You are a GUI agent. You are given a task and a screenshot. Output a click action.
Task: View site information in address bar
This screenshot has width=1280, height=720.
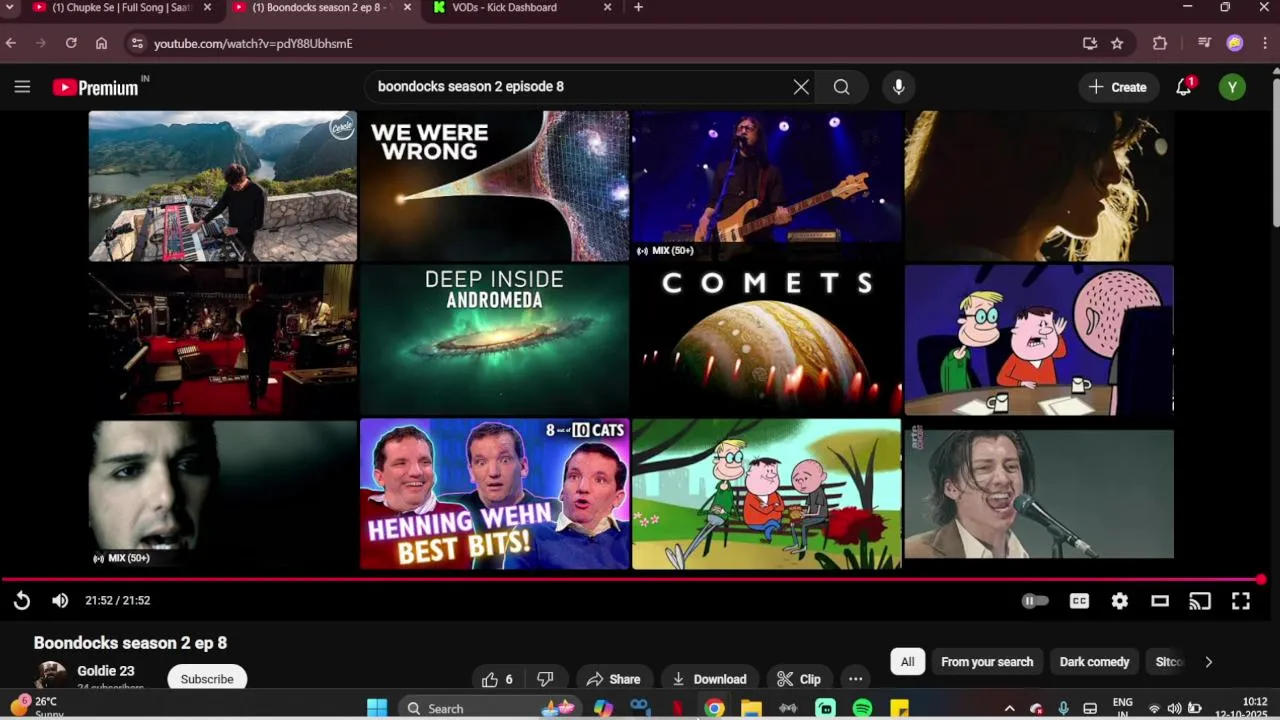(137, 43)
